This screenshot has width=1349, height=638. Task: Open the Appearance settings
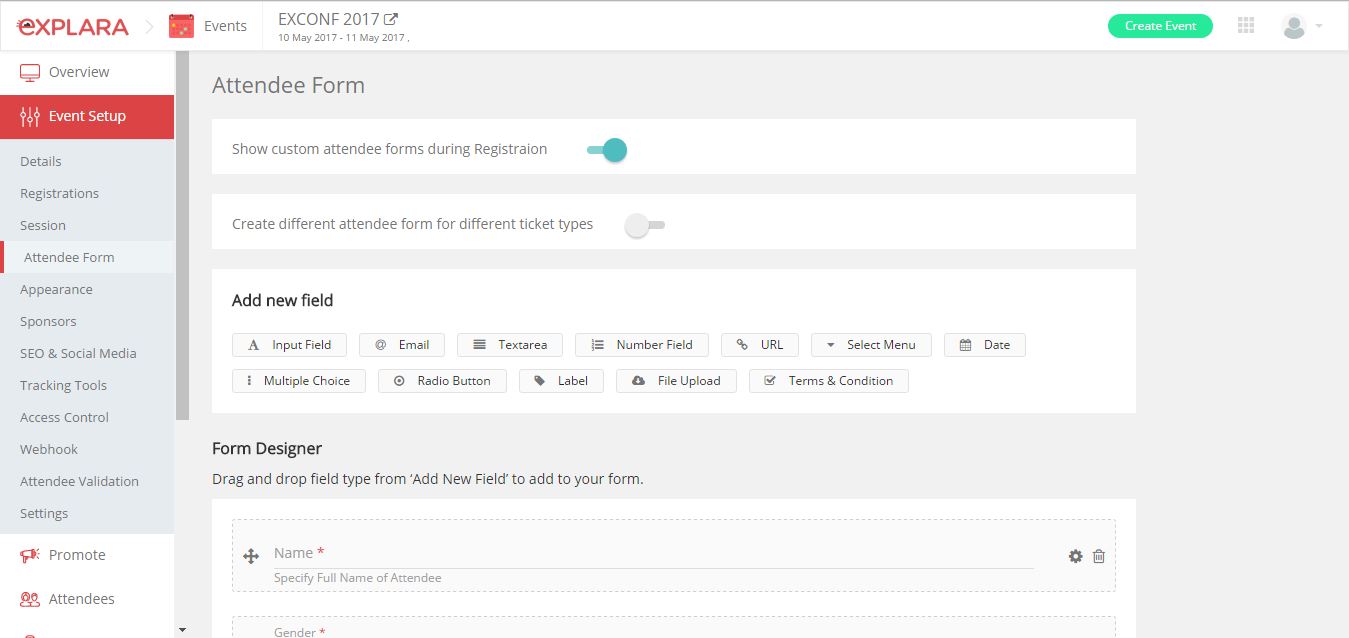click(56, 289)
